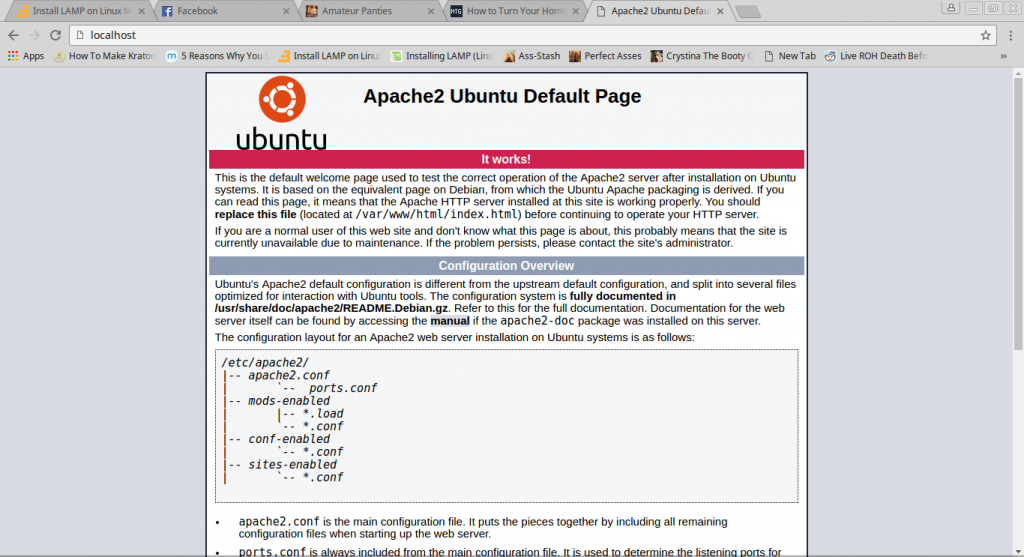
Task: Click the browser back arrow button
Action: (13, 35)
